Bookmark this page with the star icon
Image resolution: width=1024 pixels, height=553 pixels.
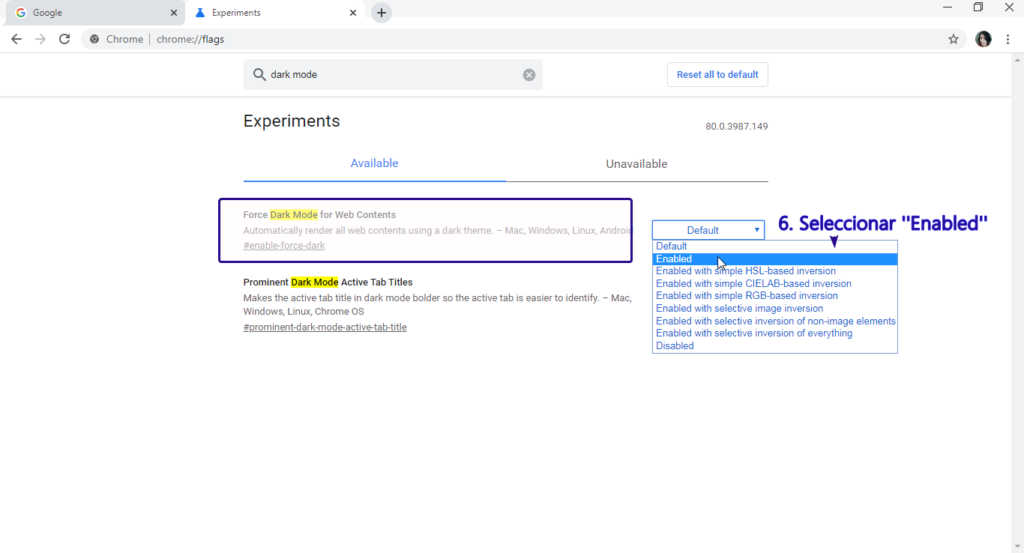click(953, 39)
